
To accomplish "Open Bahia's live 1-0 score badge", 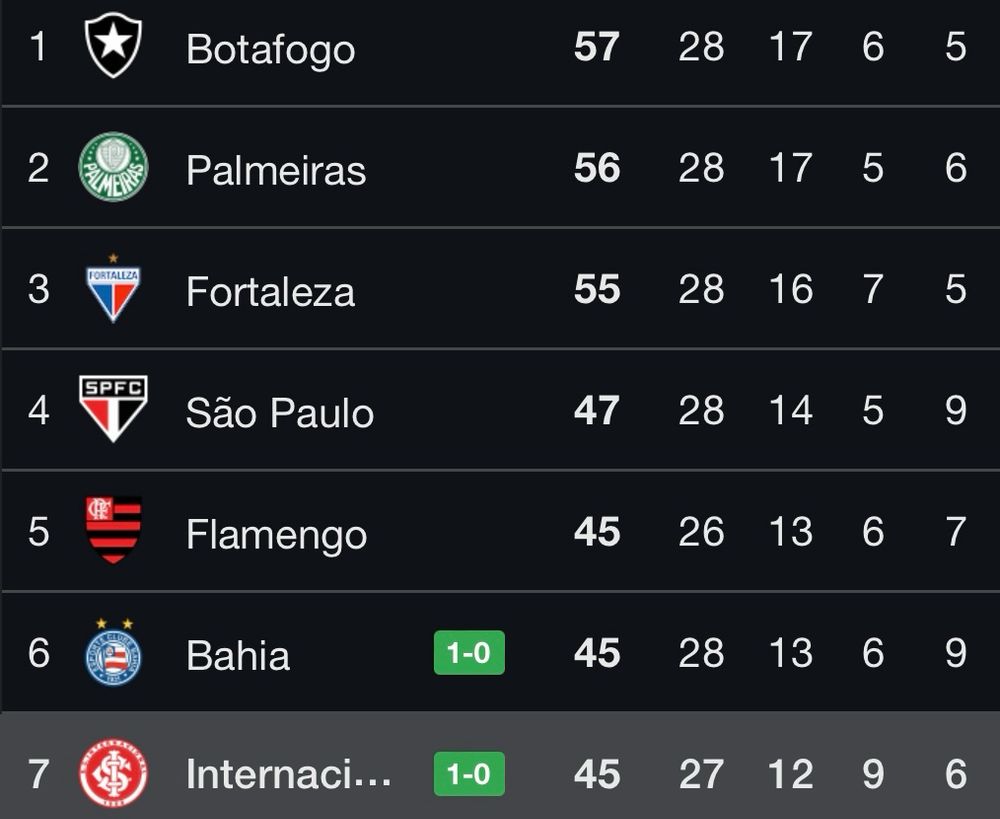I will click(x=469, y=653).
